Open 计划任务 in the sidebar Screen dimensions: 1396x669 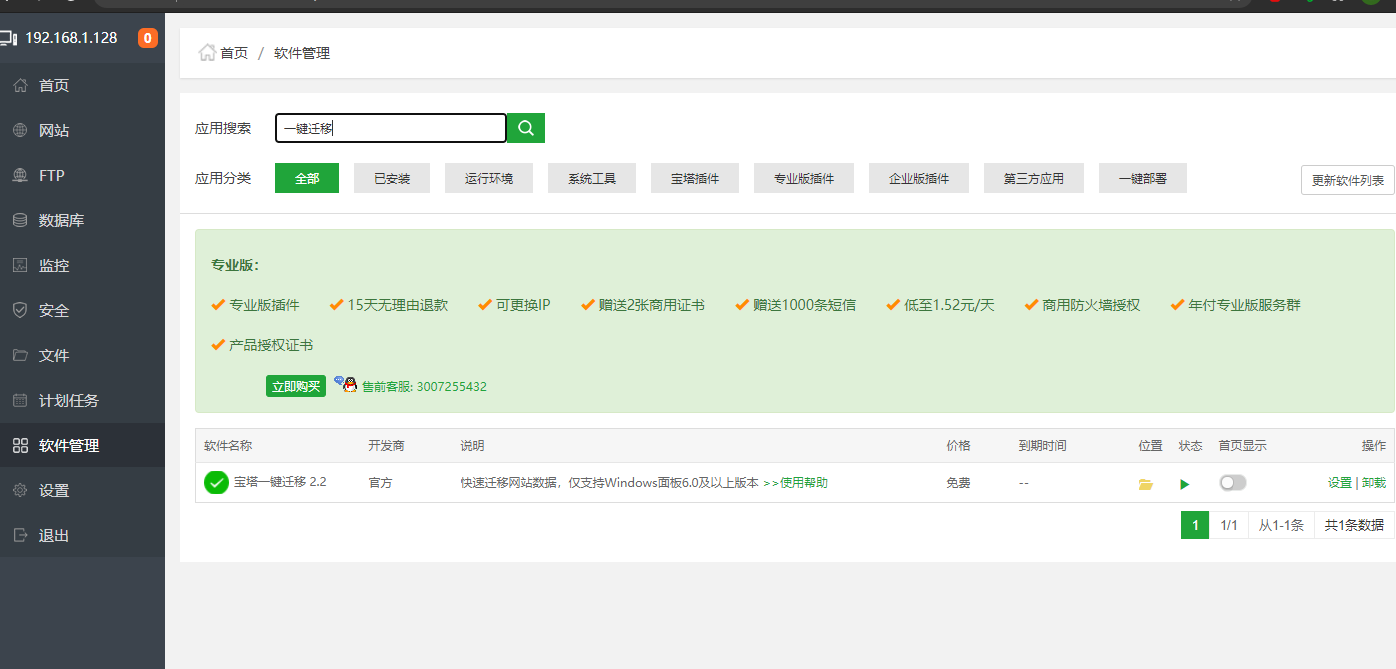pos(82,401)
